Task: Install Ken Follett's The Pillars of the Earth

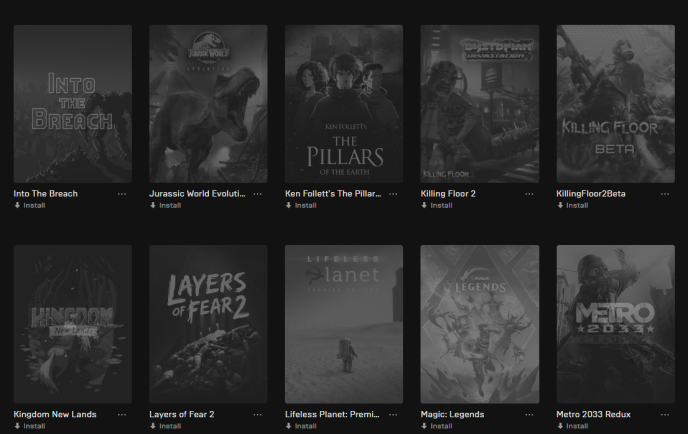Action: [x=301, y=205]
